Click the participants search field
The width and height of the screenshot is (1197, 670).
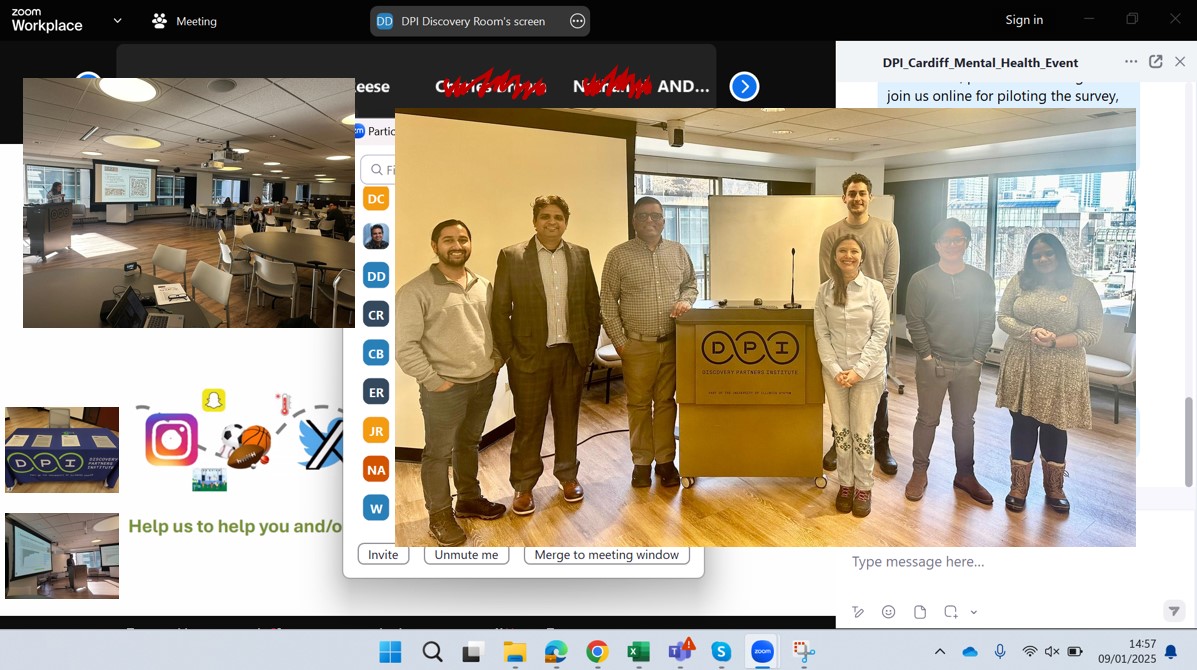pos(380,169)
